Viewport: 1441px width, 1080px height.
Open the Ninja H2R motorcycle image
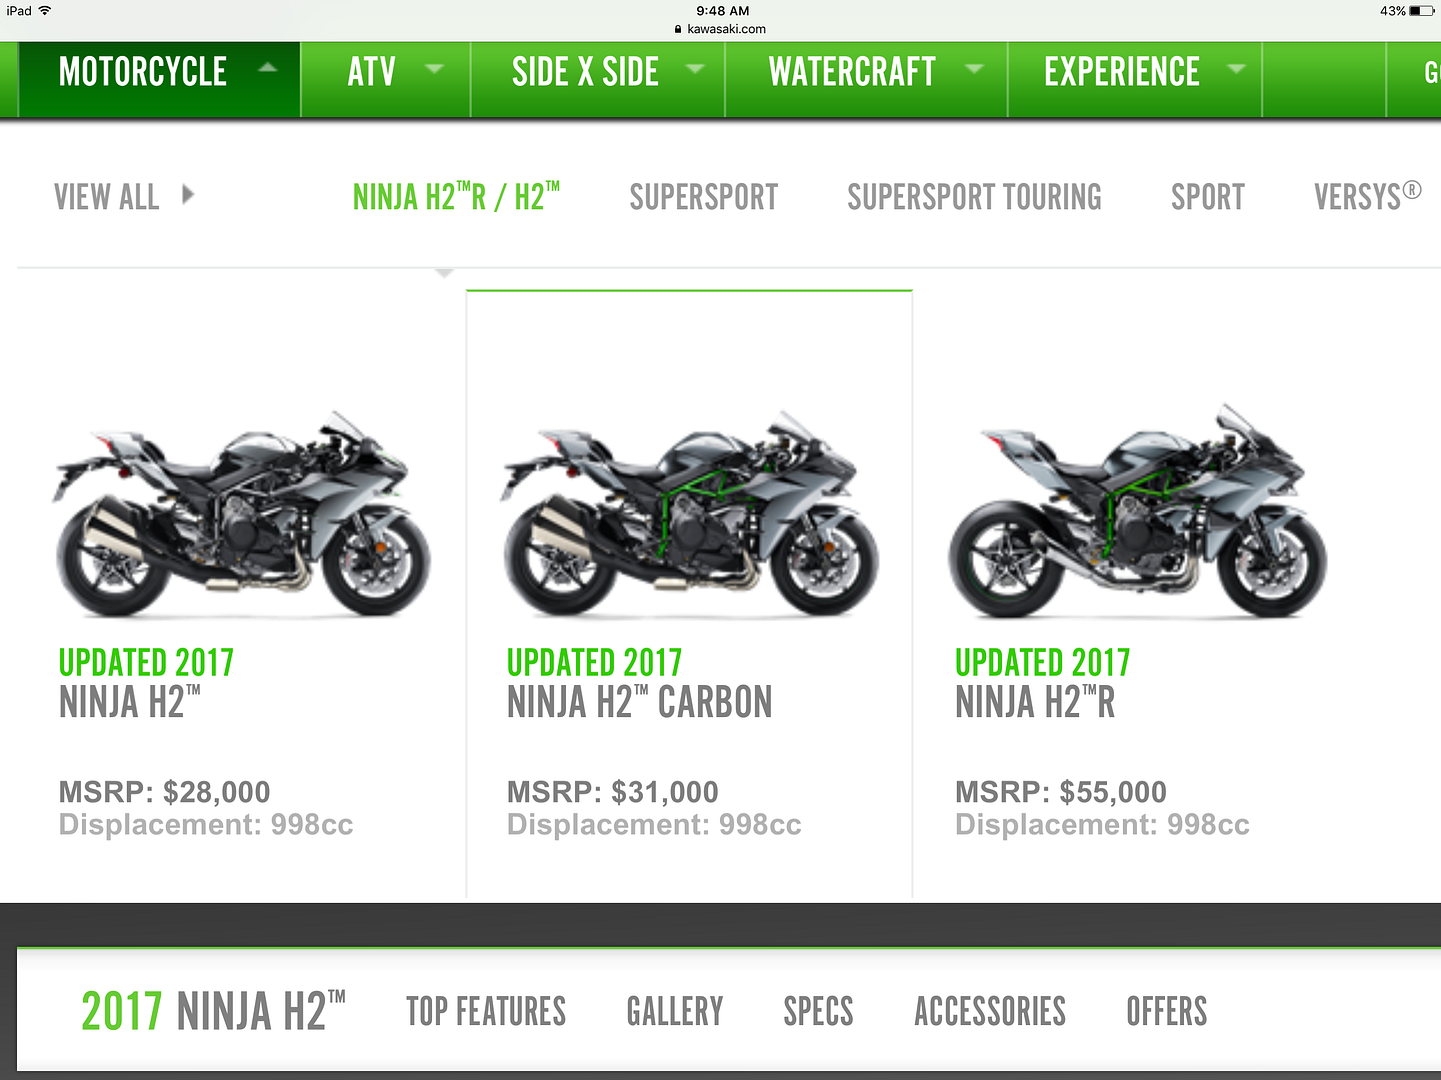[x=1137, y=512]
